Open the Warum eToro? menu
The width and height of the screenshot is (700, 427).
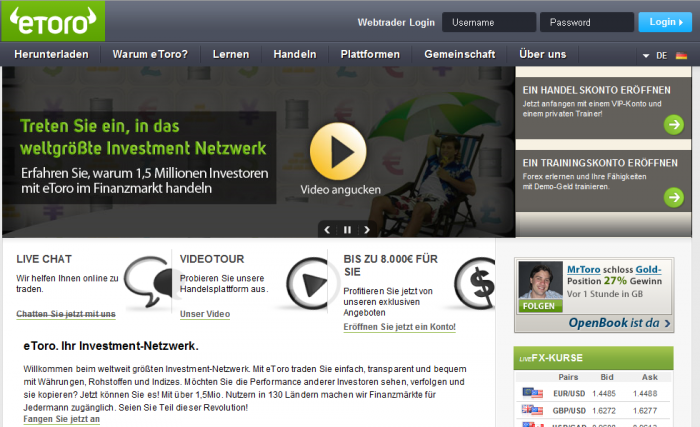(x=150, y=54)
